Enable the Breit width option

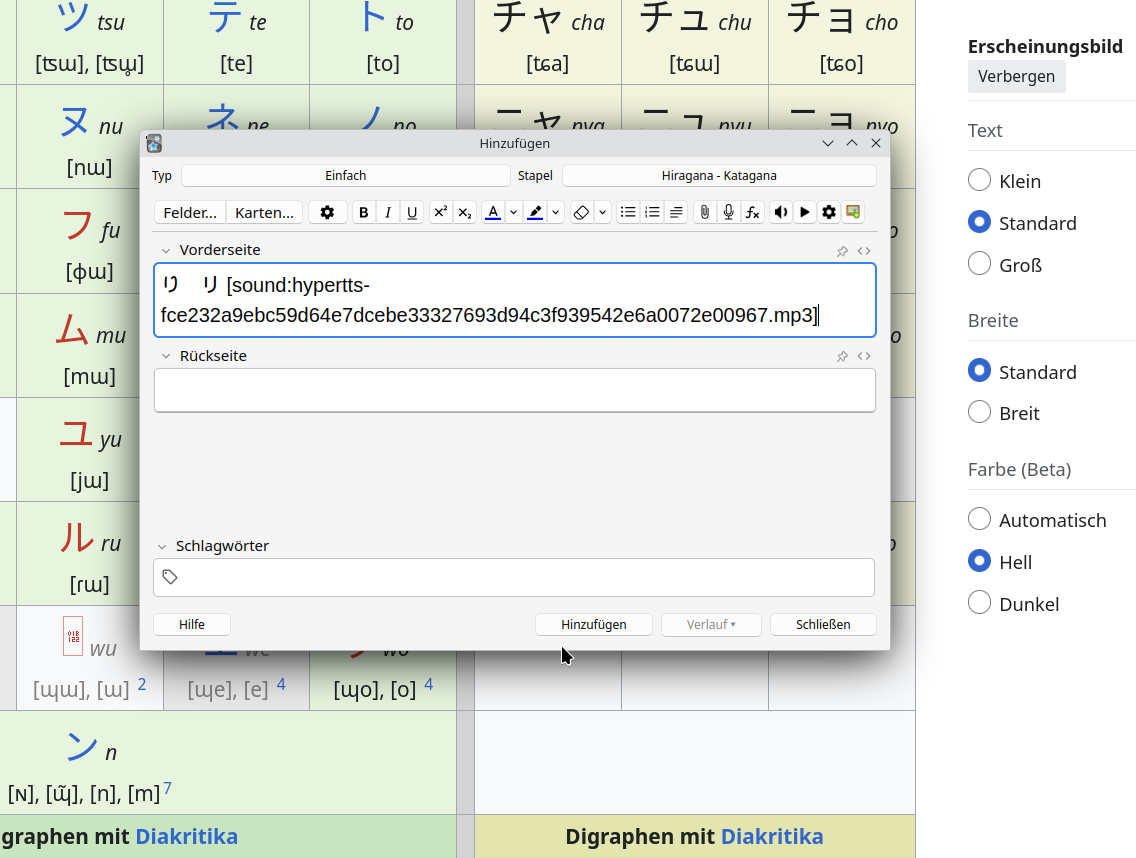979,411
